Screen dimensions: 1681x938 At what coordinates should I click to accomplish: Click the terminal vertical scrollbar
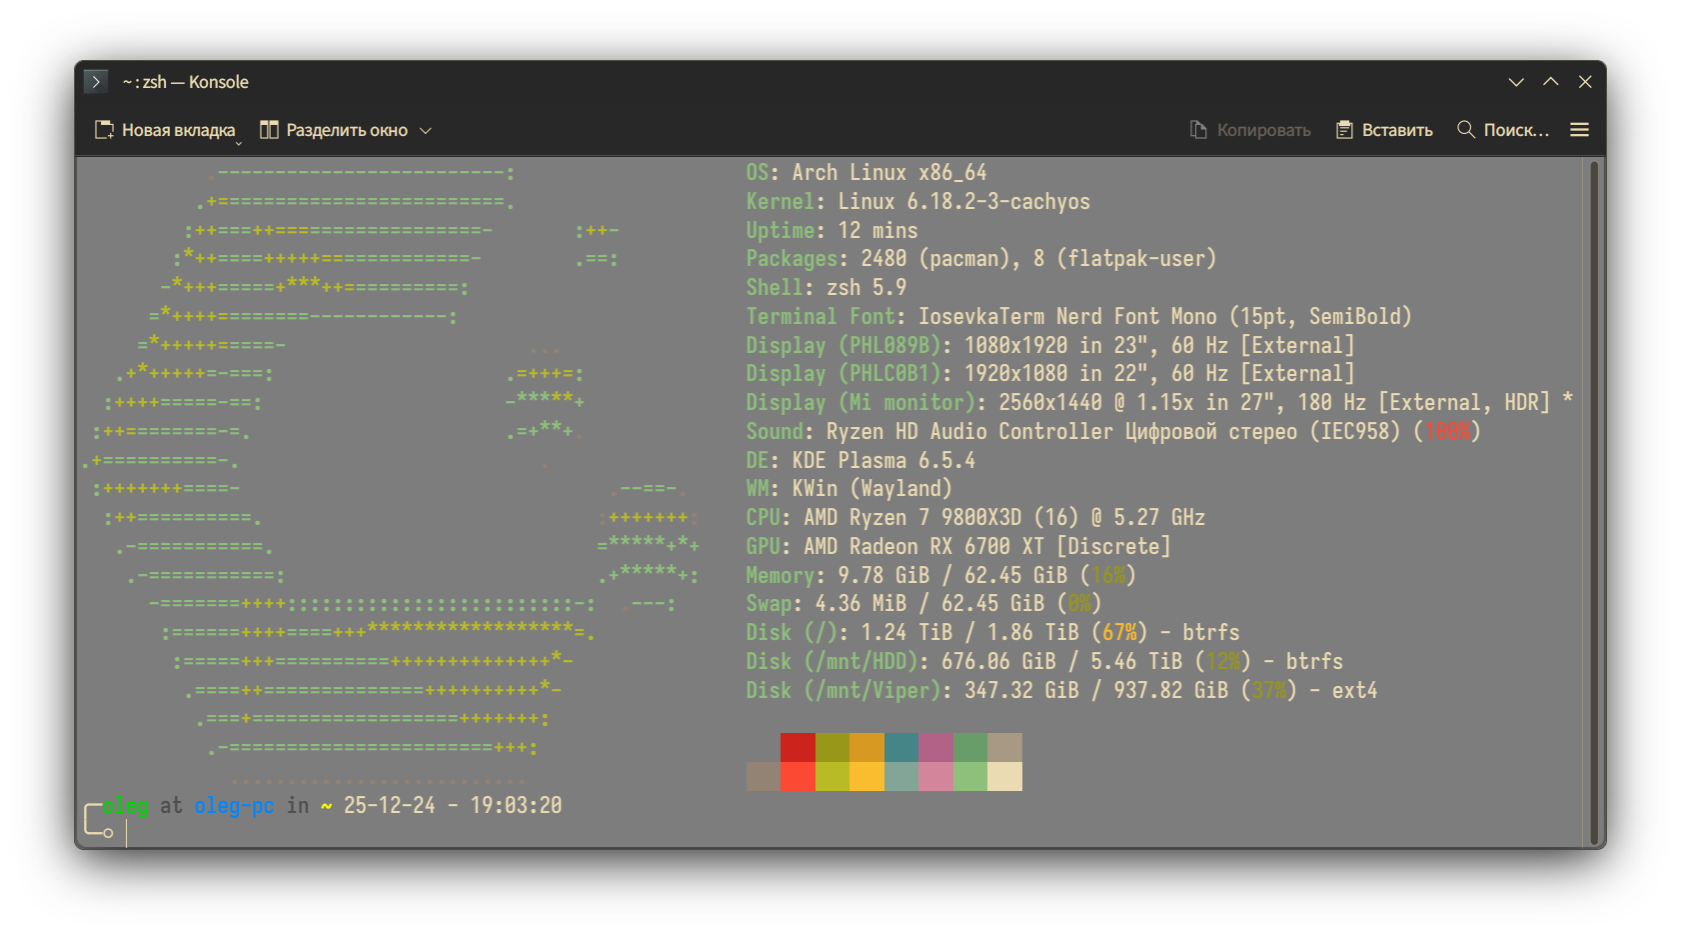1594,502
